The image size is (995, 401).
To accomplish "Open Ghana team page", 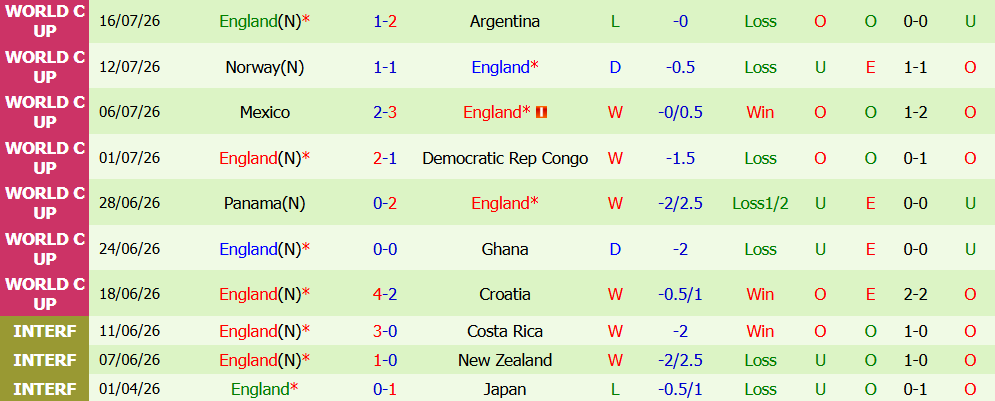I will pos(505,249).
